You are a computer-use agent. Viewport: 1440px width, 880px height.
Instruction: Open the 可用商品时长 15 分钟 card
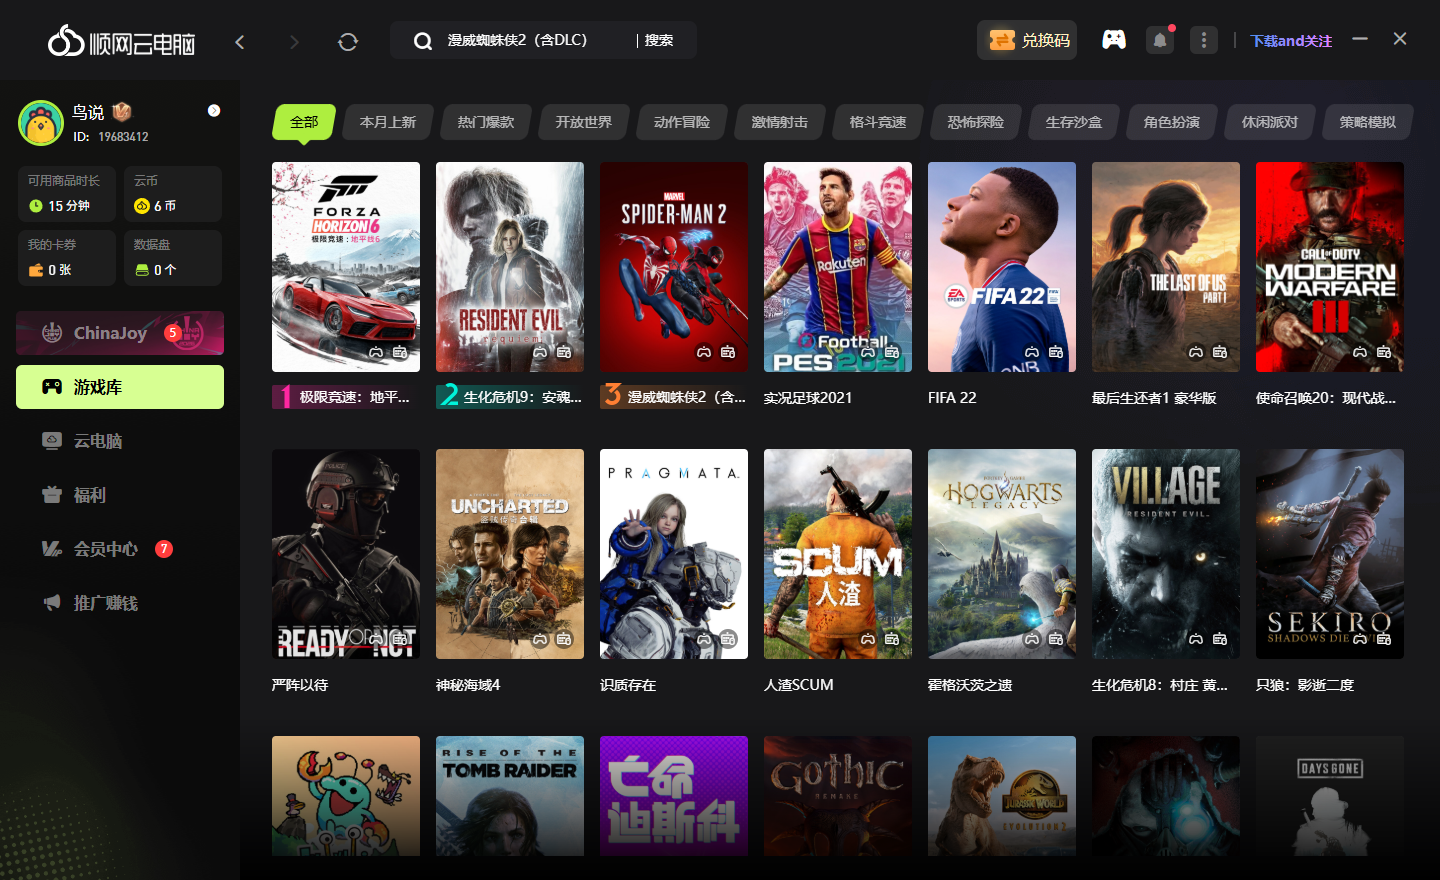tap(67, 194)
